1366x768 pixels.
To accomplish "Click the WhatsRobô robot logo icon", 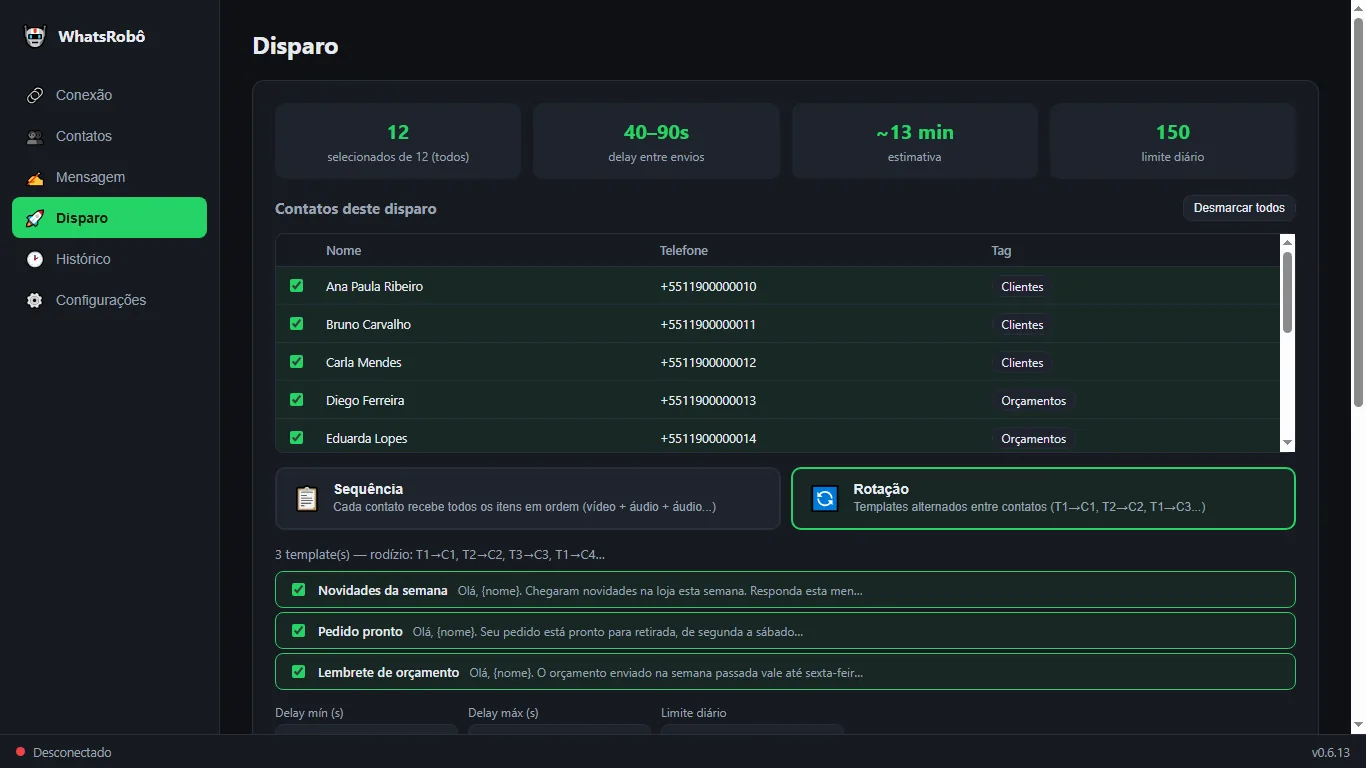I will pos(35,37).
